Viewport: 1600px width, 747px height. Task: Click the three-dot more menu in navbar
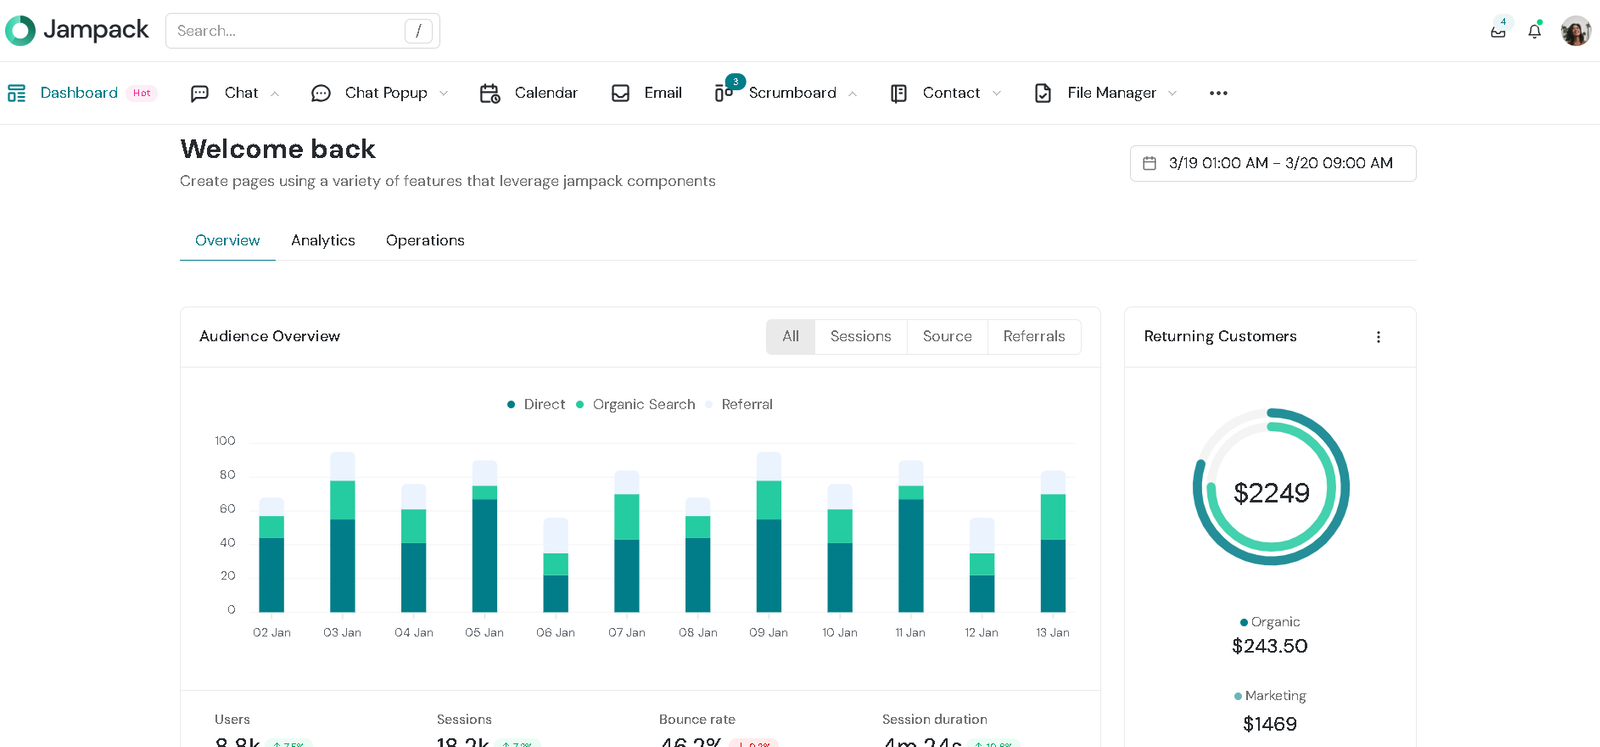coord(1218,93)
